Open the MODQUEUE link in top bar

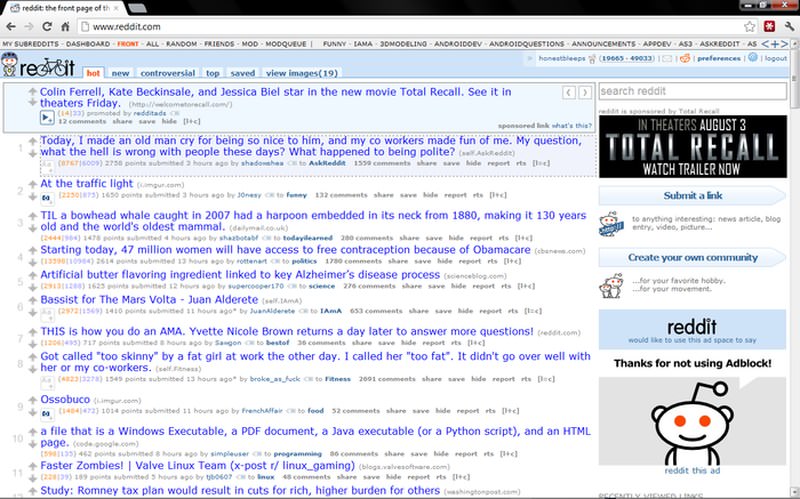[x=286, y=44]
